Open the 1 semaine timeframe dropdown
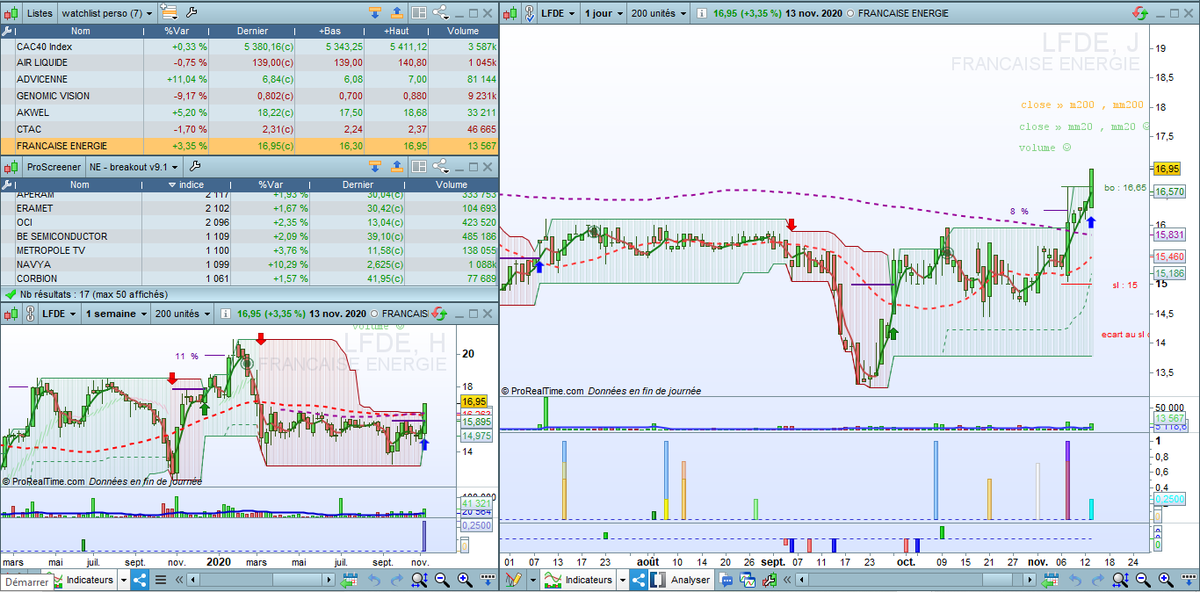 pyautogui.click(x=114, y=313)
